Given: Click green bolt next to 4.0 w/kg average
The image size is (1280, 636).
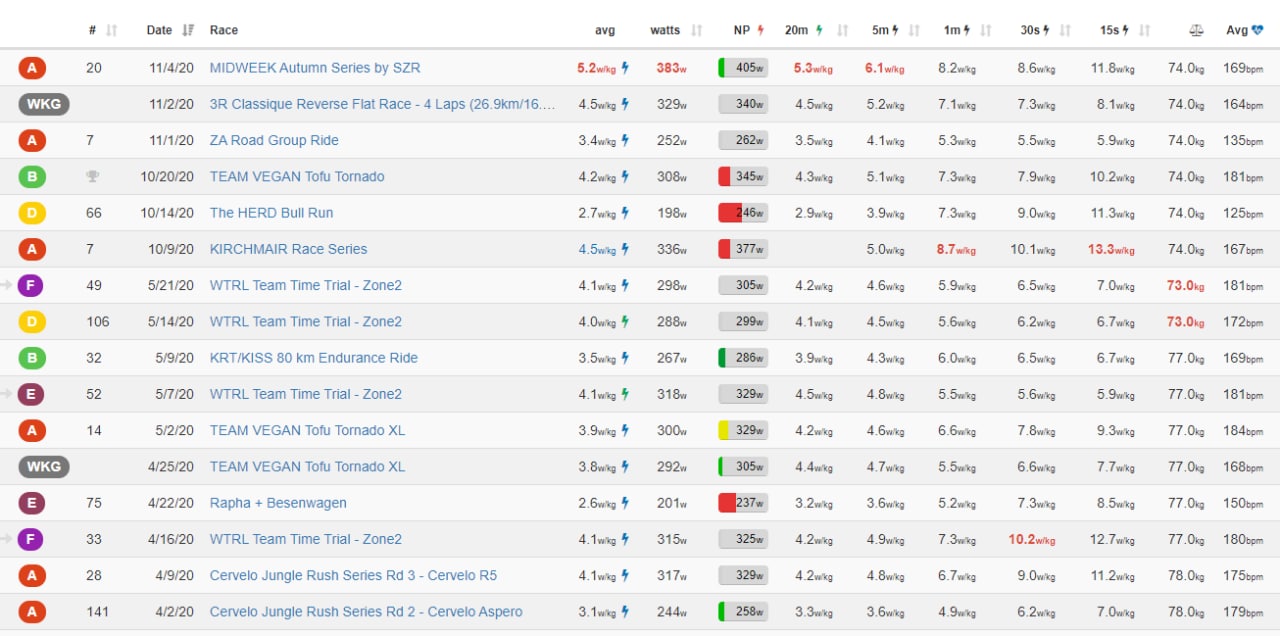Looking at the screenshot, I should tap(625, 322).
